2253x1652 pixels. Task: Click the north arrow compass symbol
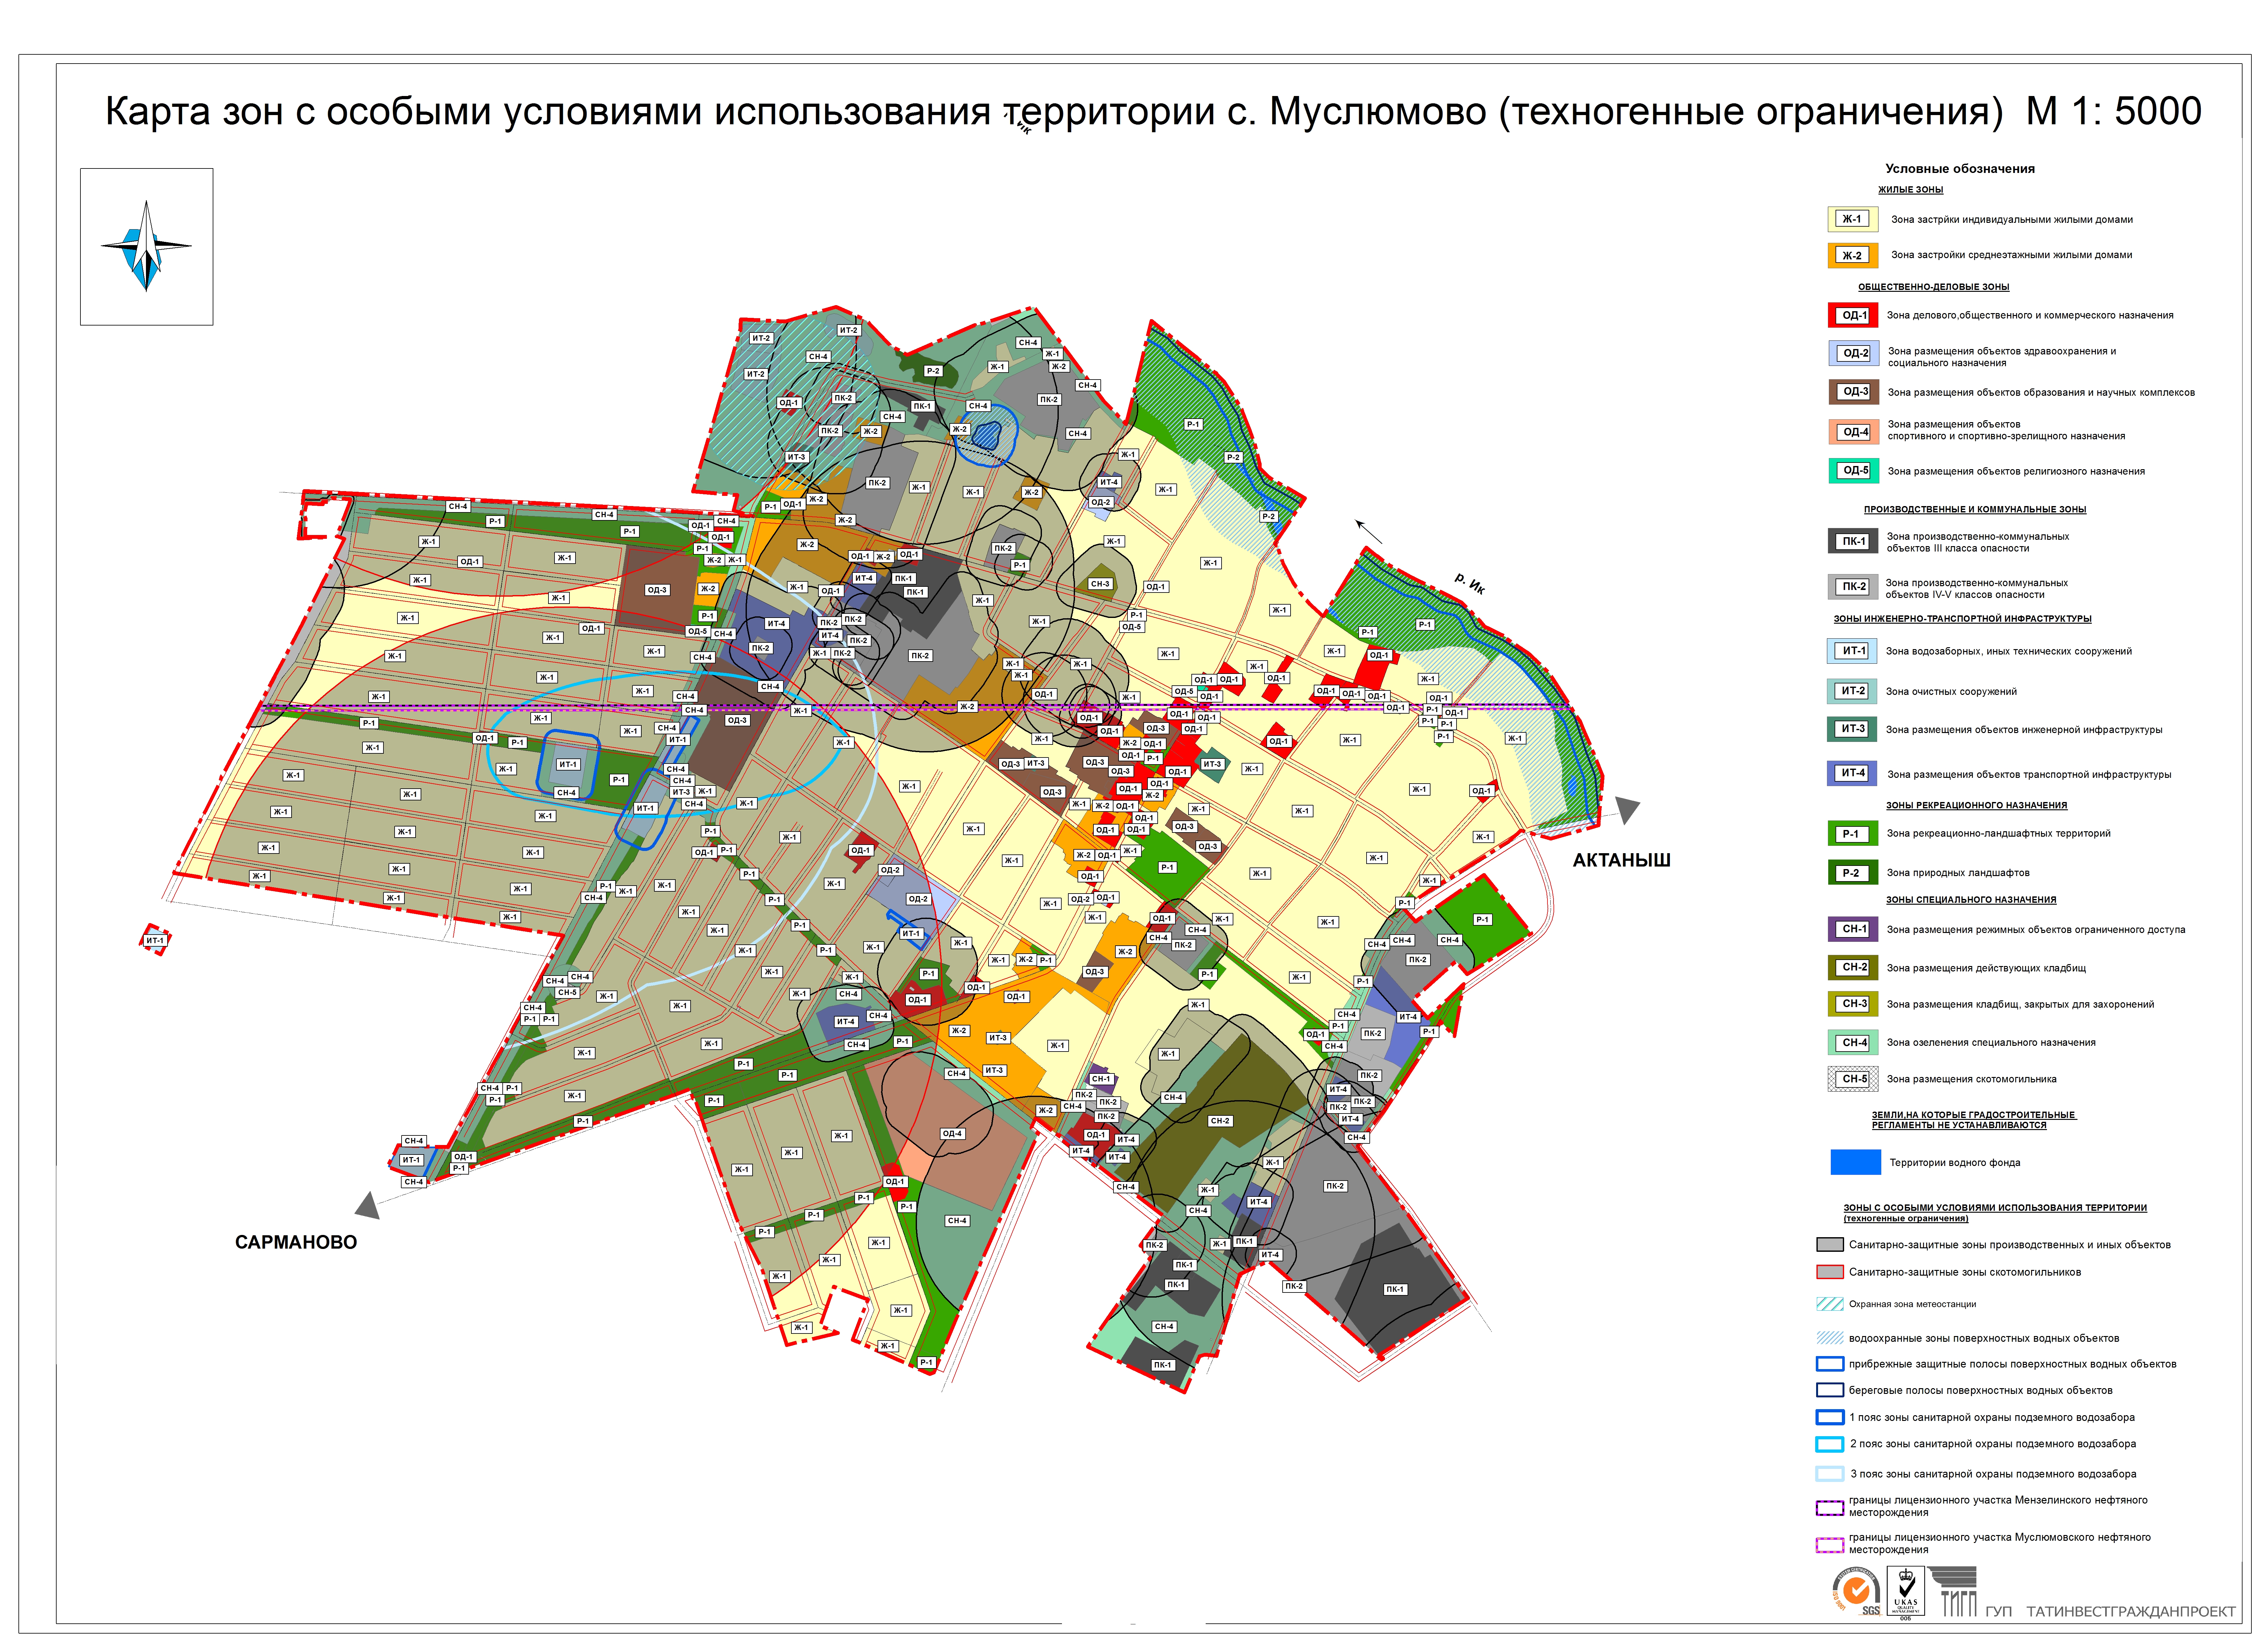click(146, 246)
